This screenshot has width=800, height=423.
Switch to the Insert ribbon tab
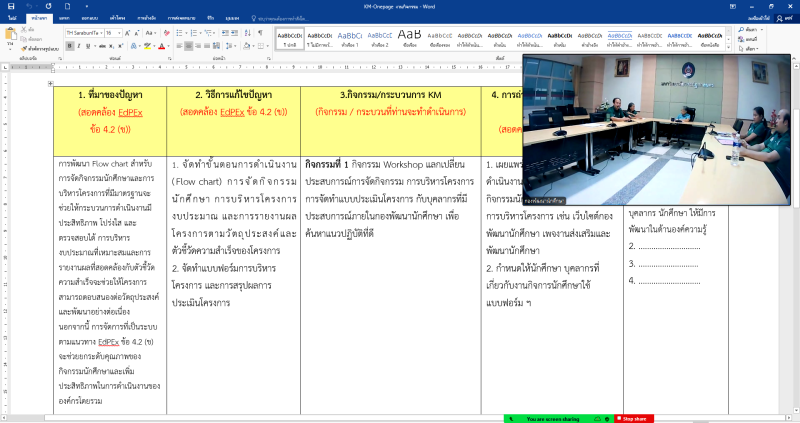click(64, 18)
